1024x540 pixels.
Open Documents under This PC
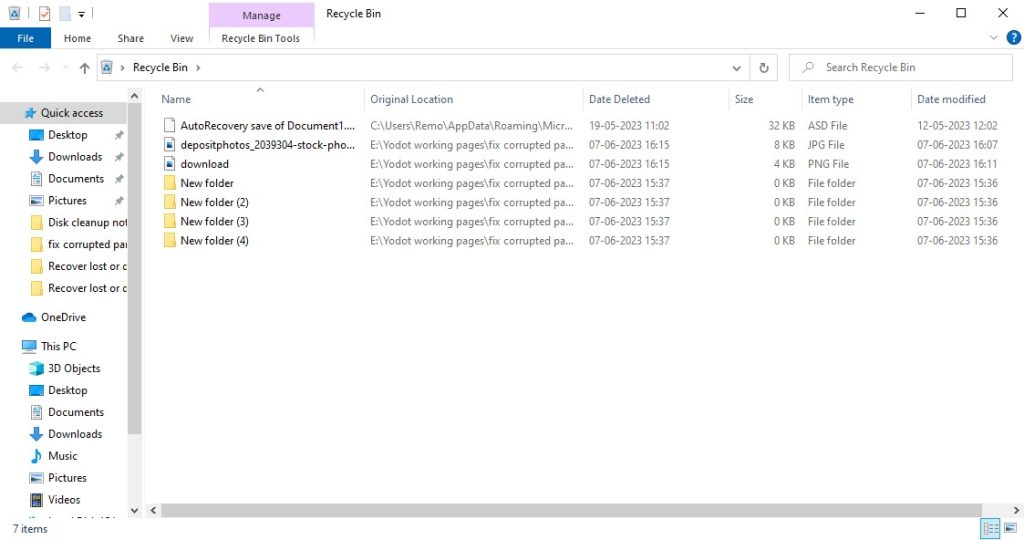click(76, 412)
